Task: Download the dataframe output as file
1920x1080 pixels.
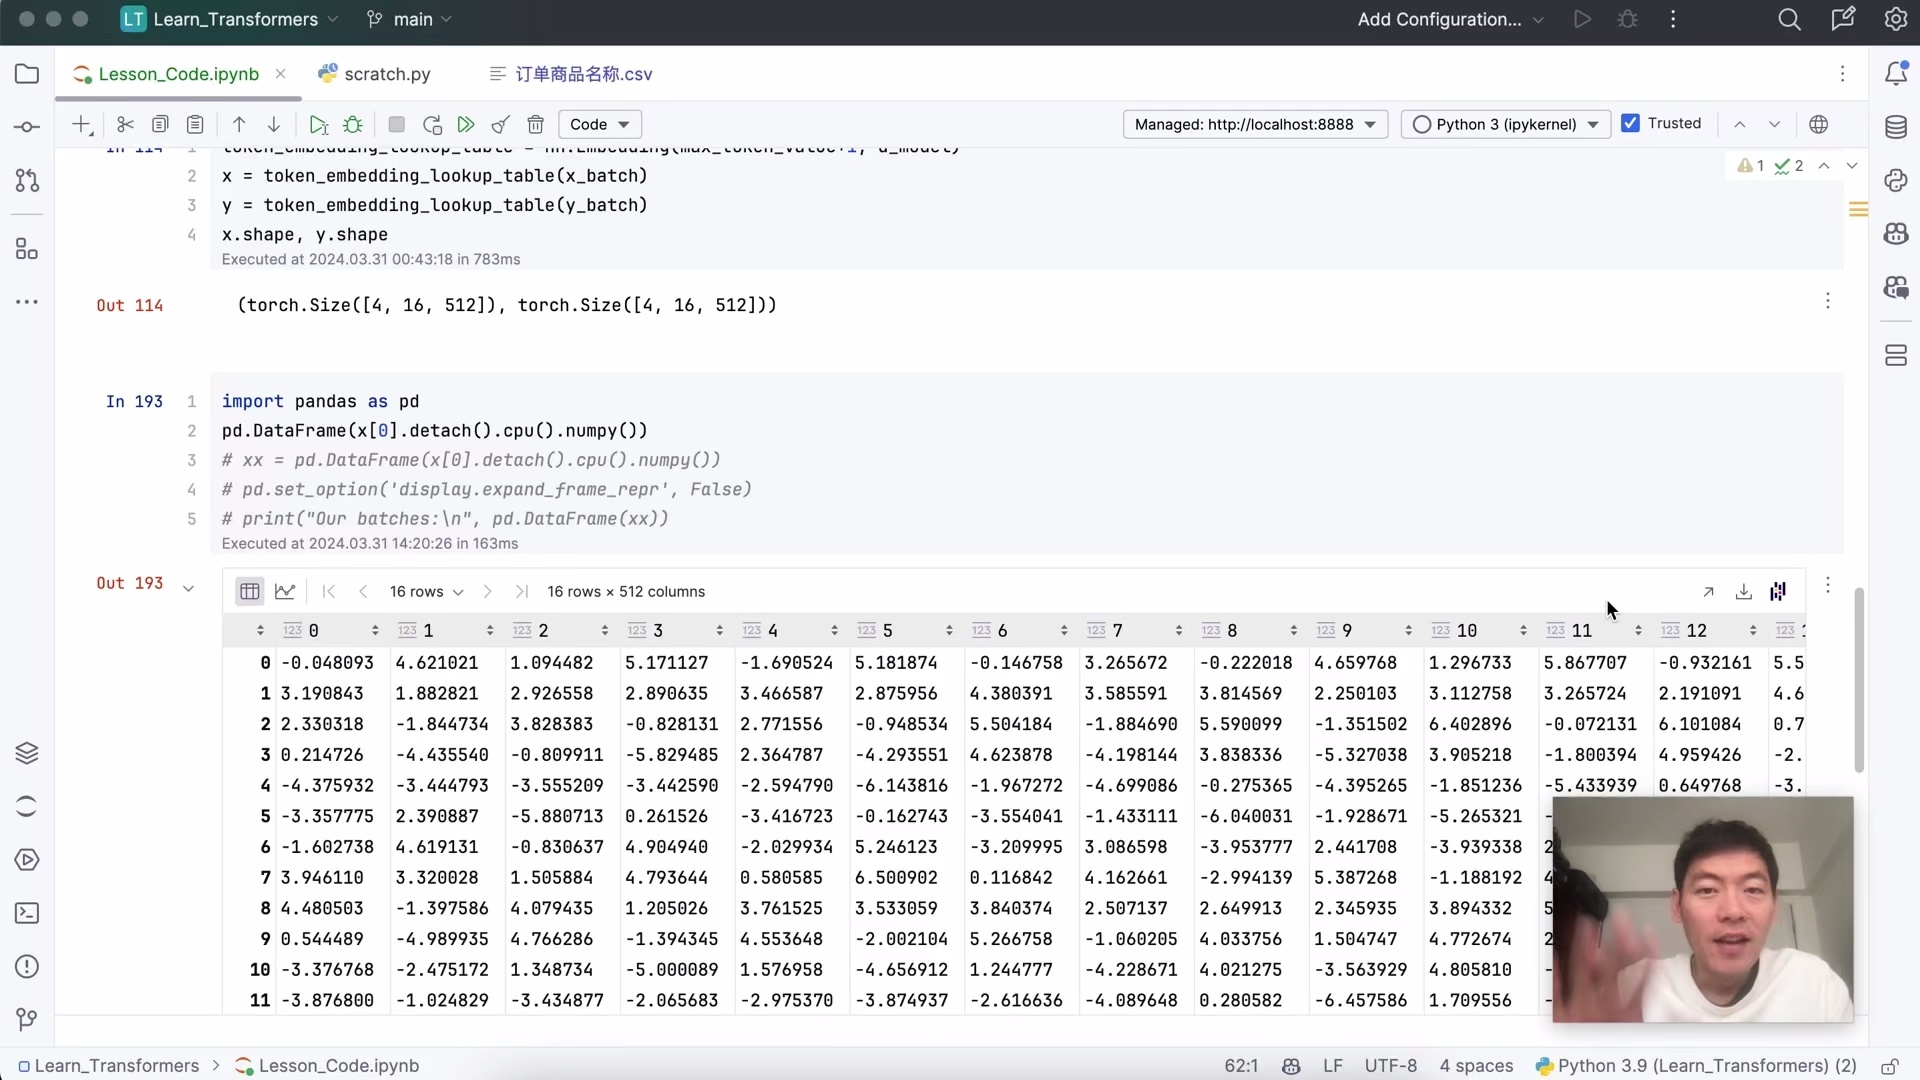Action: 1743,592
